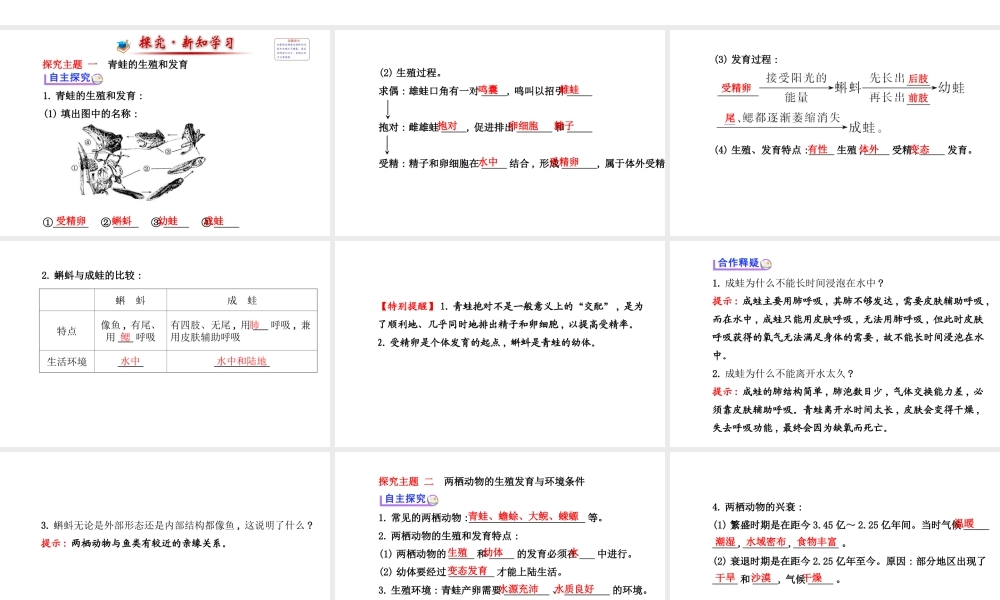Click the down arrow between 求偶 and 抱对
The width and height of the screenshot is (1000, 600).
(x=387, y=109)
